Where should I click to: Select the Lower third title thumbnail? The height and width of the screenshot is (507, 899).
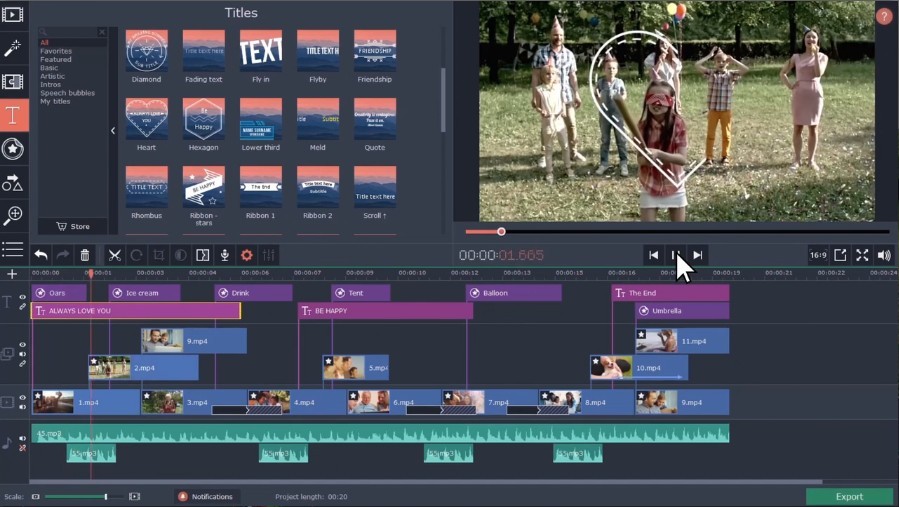coord(260,119)
